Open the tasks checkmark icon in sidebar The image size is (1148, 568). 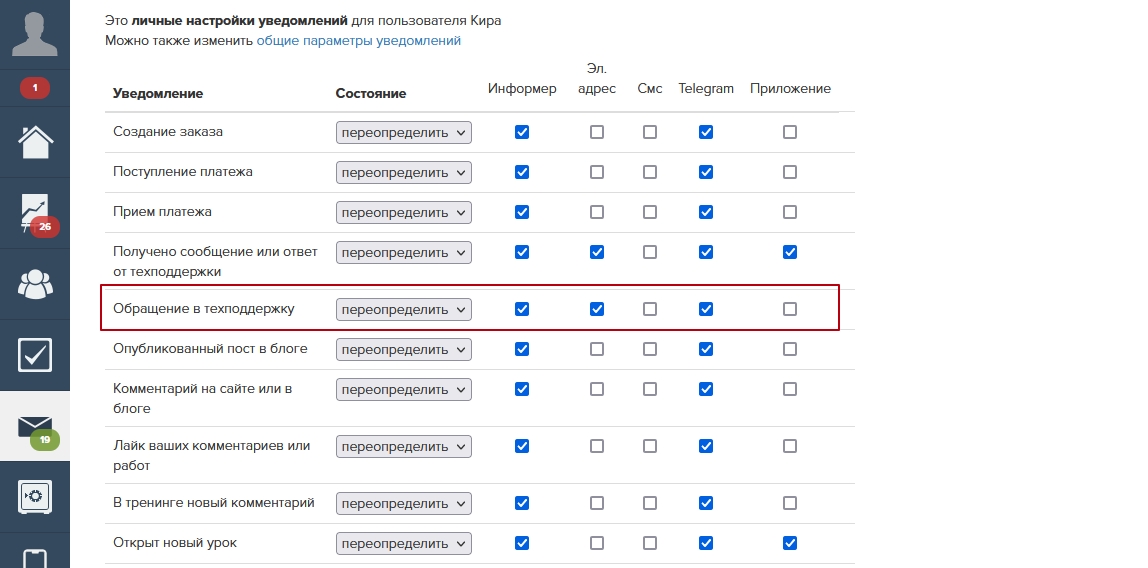point(35,355)
